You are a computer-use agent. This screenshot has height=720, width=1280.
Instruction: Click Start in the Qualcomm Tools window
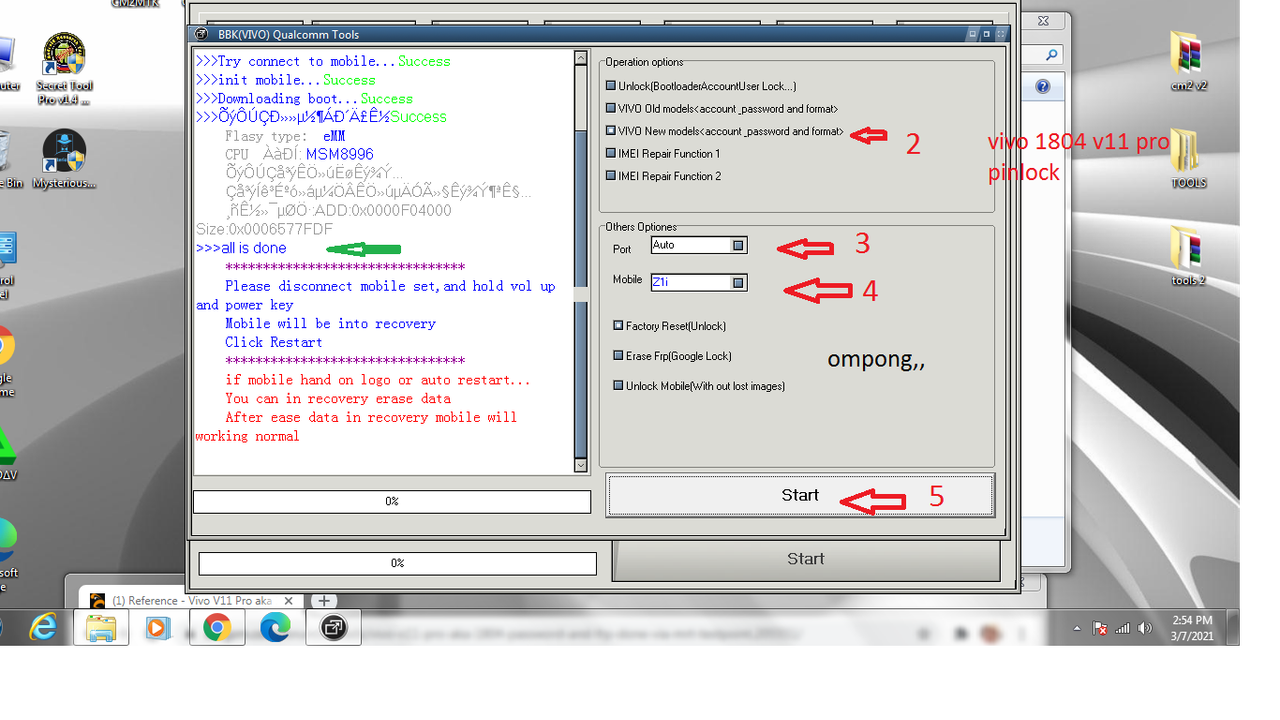click(800, 495)
